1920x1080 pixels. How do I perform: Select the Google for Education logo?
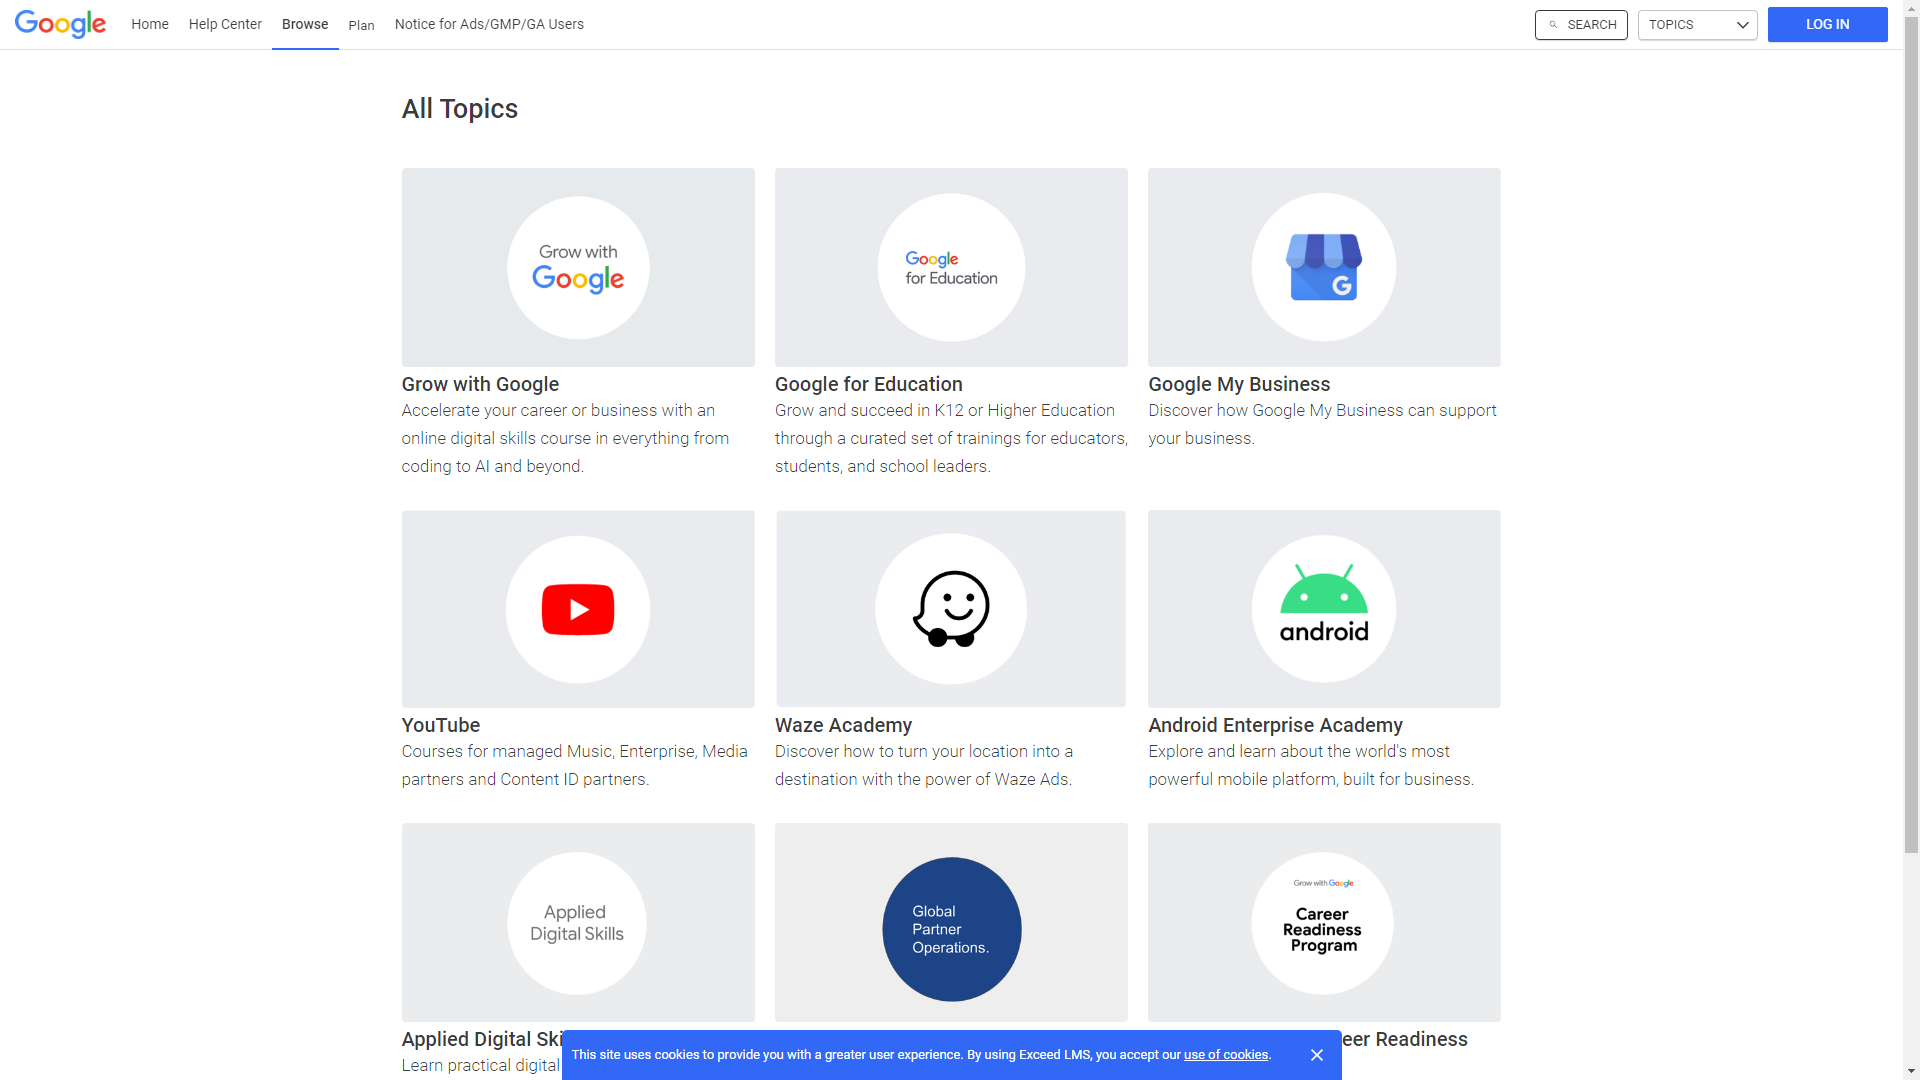[x=951, y=267]
